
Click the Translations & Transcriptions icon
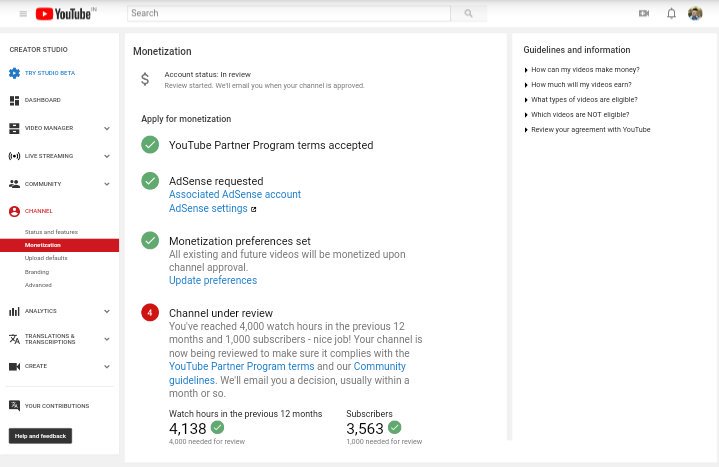point(14,339)
